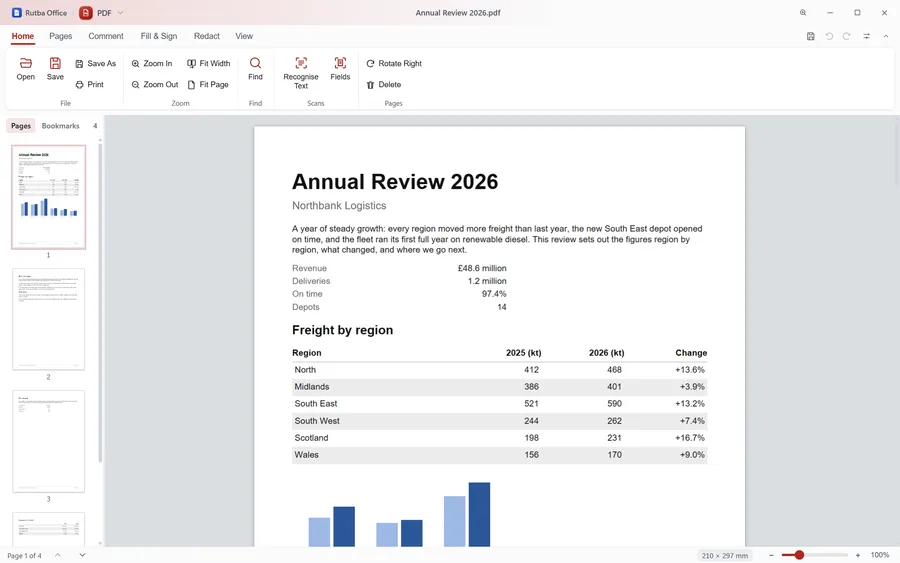The image size is (900, 563).
Task: Click the 'Annual Review 2026' heading
Action: [x=395, y=181]
